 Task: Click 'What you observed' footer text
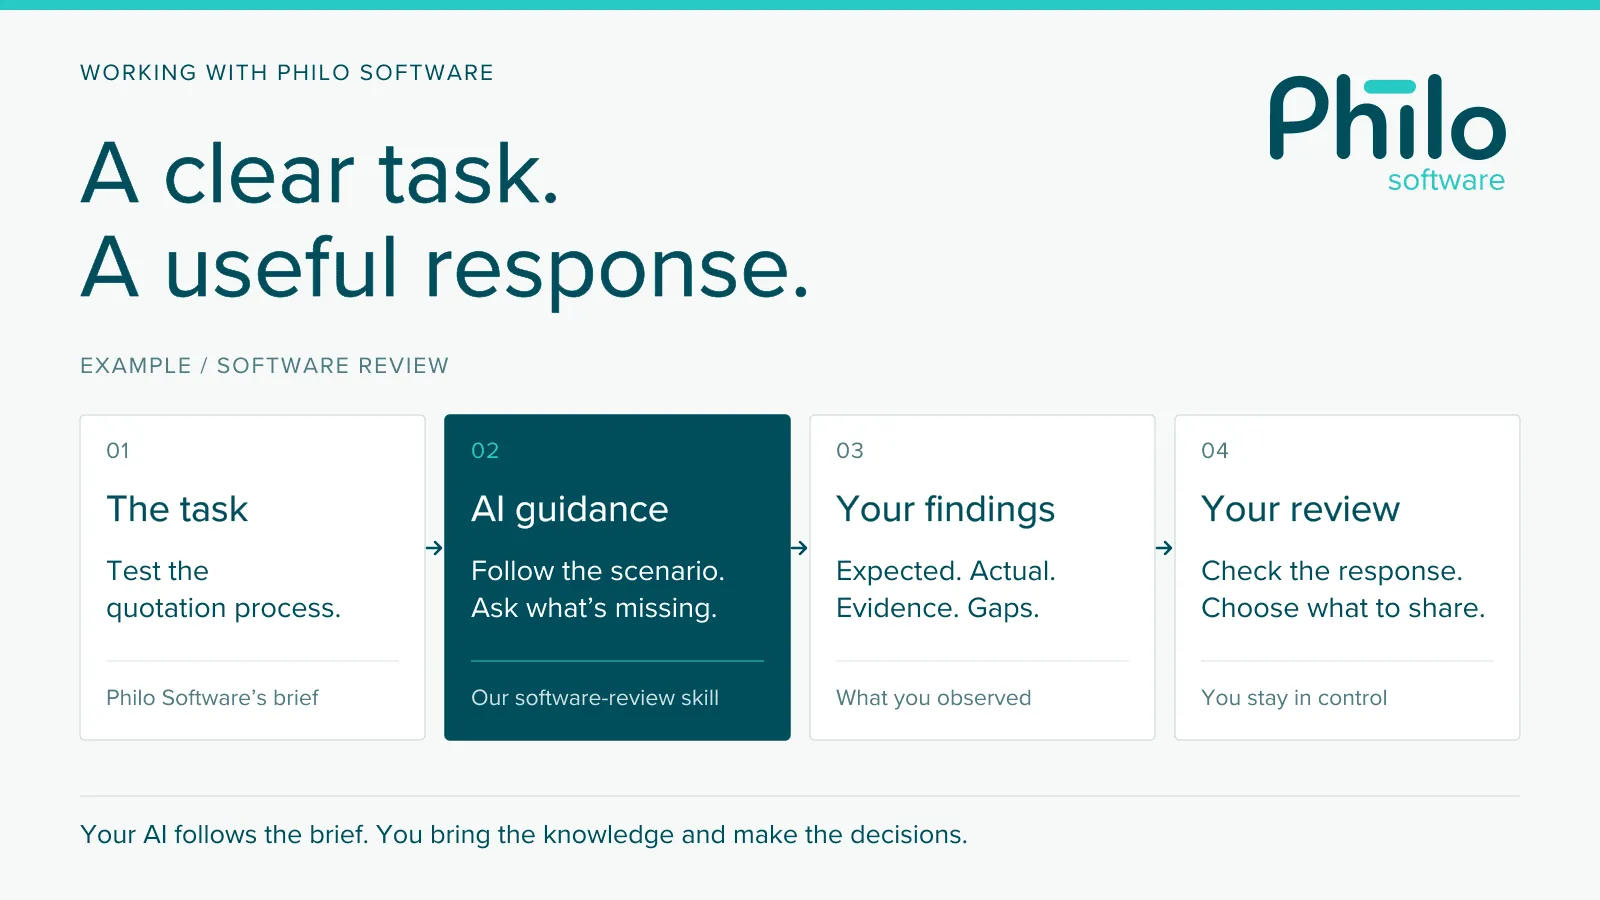(x=934, y=698)
